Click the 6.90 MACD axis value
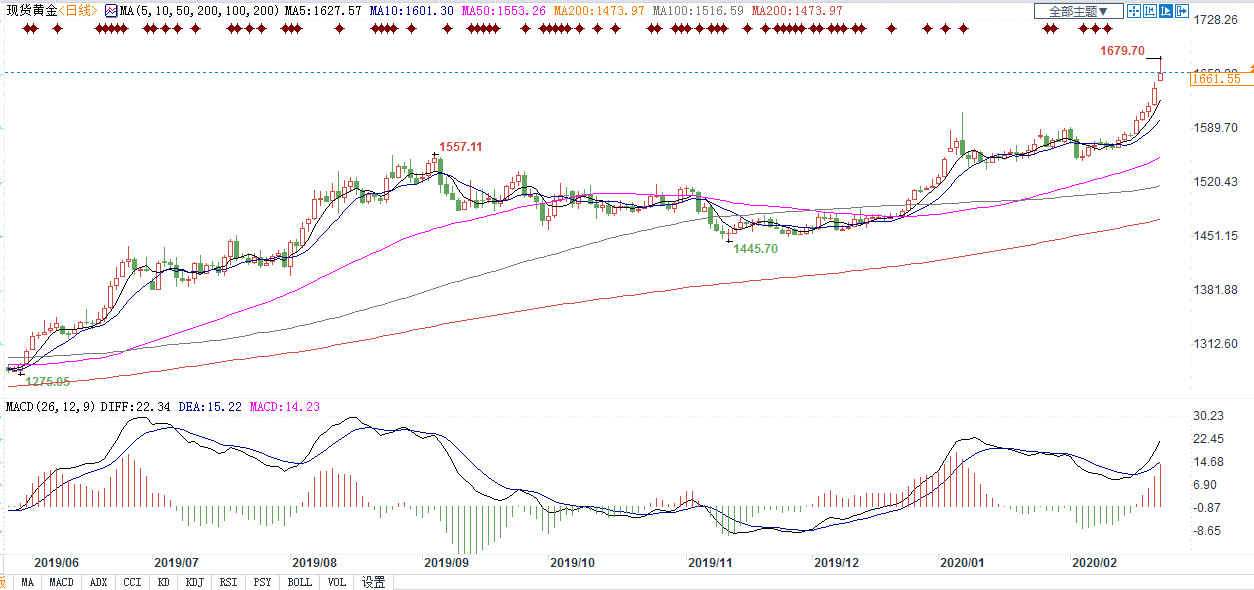This screenshot has height=590, width=1254. [x=1206, y=484]
